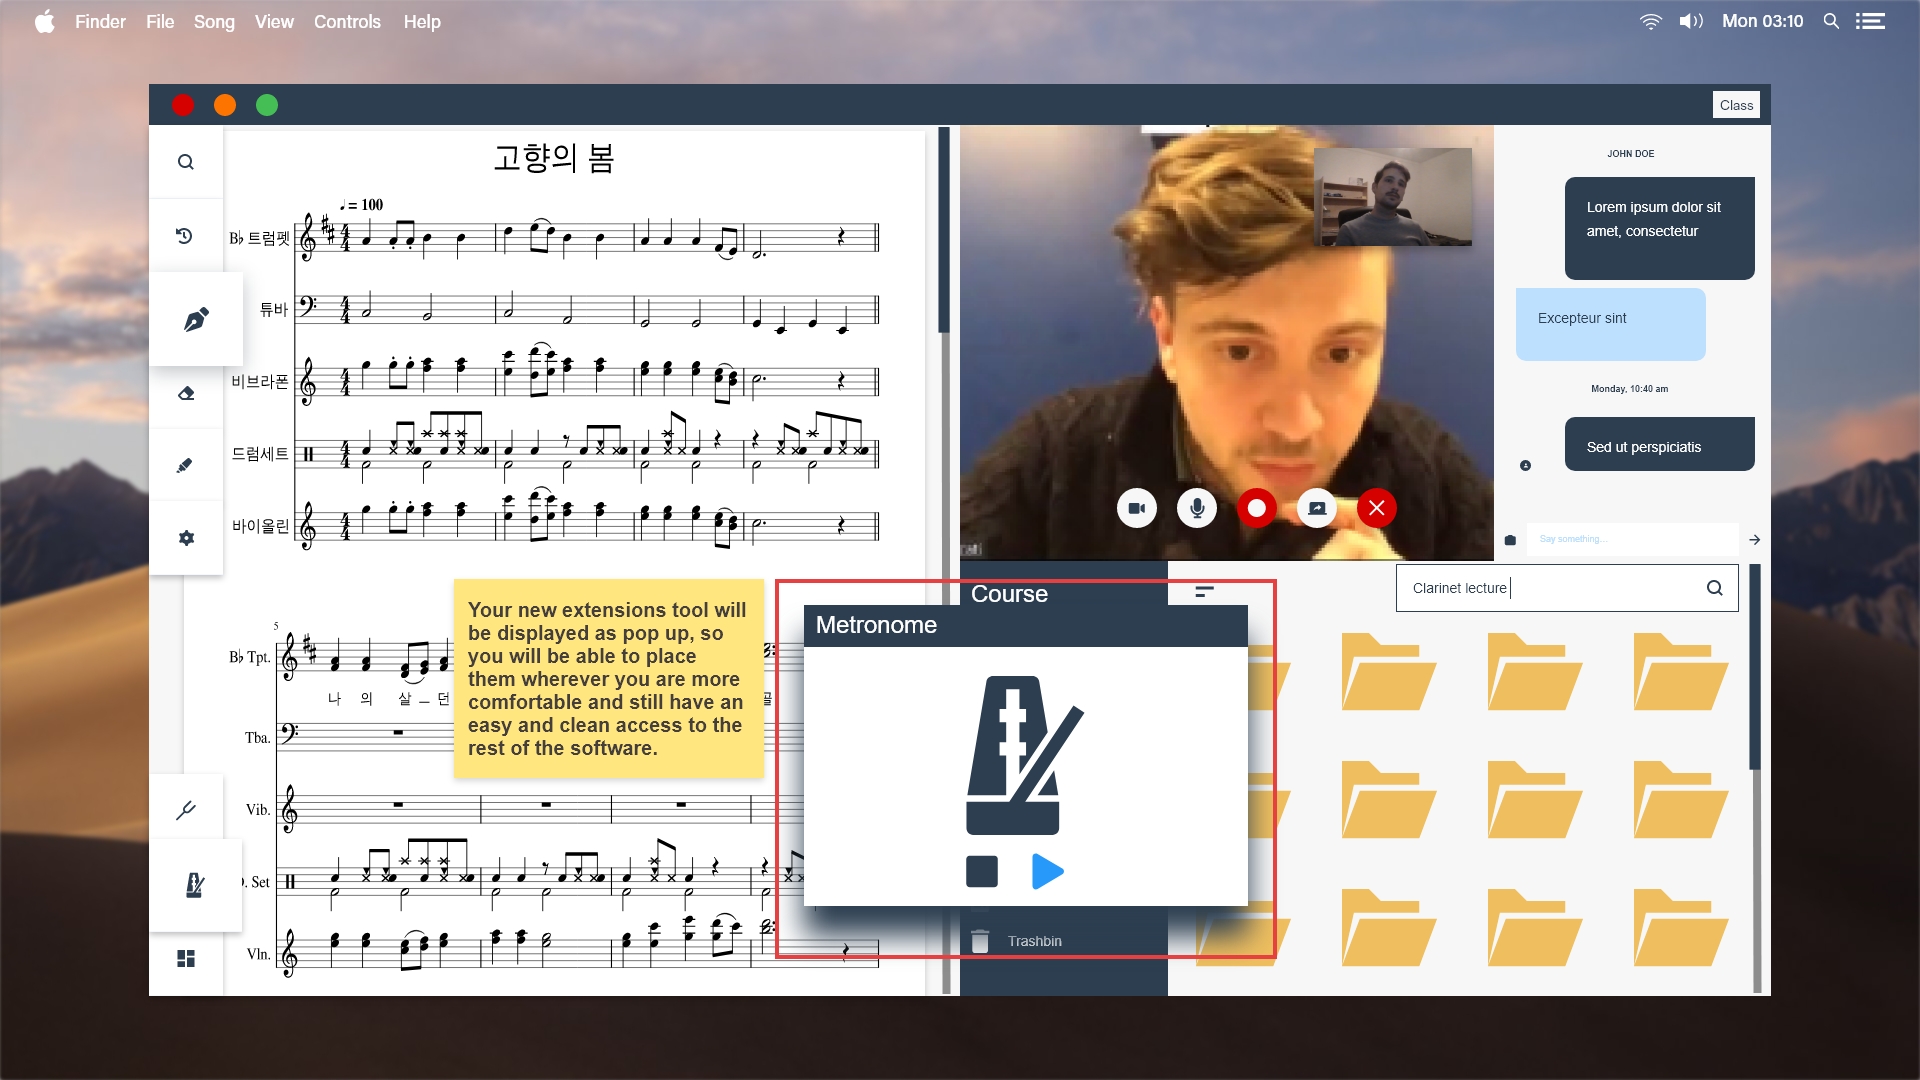This screenshot has height=1080, width=1920.
Task: Open the dashboard grid icon
Action: [186, 958]
